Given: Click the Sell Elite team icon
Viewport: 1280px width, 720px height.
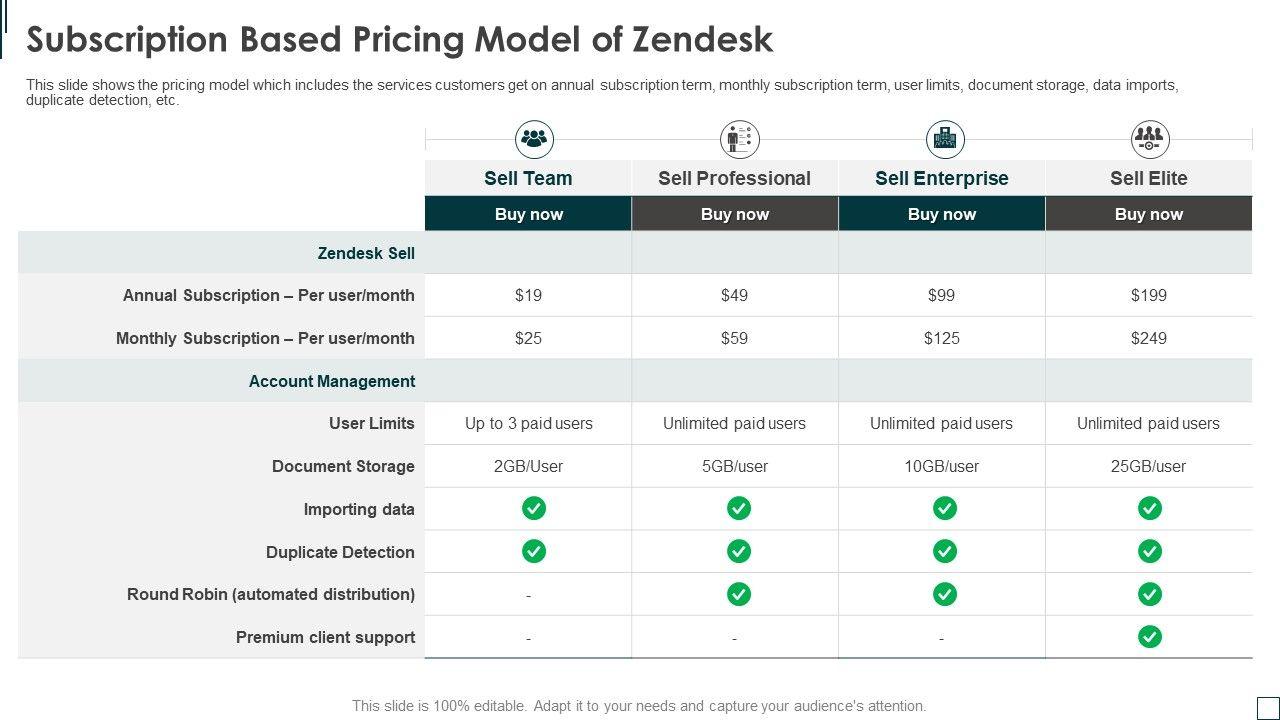Looking at the screenshot, I should pos(1150,140).
